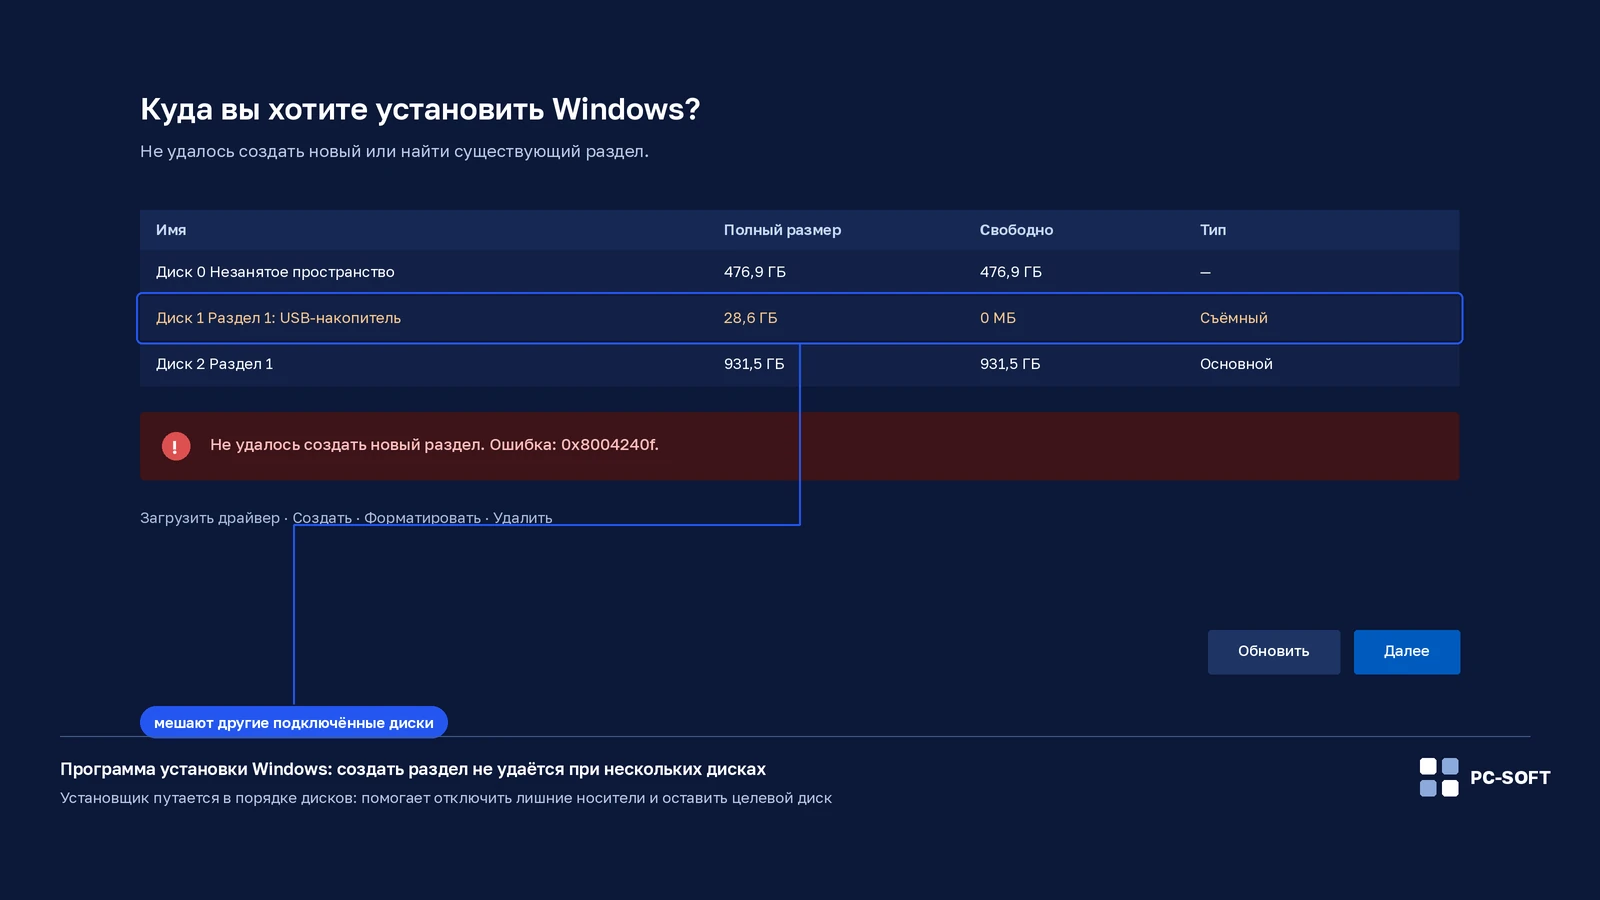The height and width of the screenshot is (900, 1600).
Task: Click the PC-SOFT brand text
Action: tap(1510, 778)
